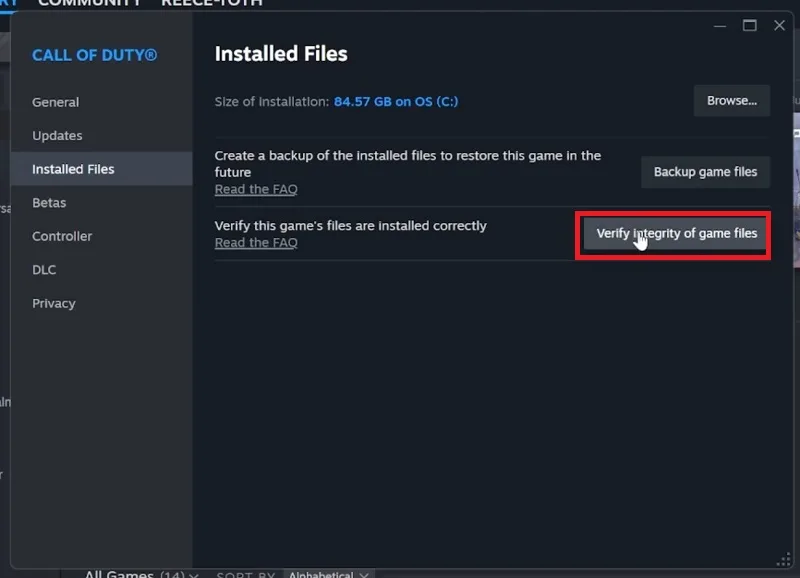This screenshot has height=578, width=800.
Task: Open Alphabetical sort dropdown in library
Action: (329, 574)
